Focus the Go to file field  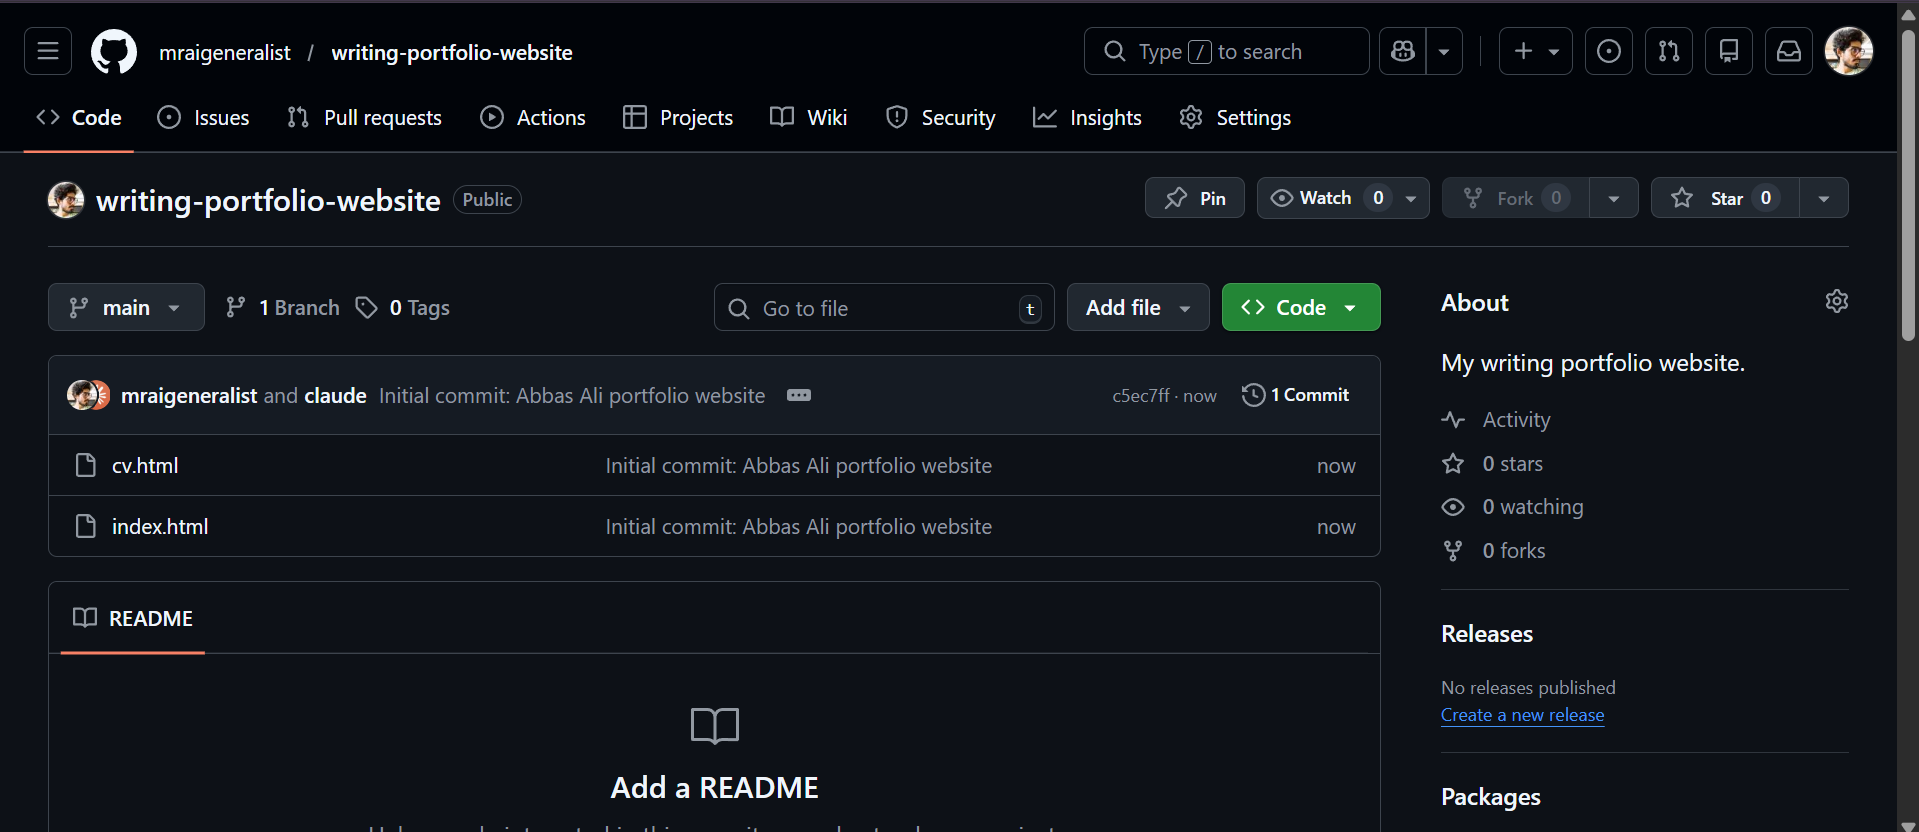(884, 307)
